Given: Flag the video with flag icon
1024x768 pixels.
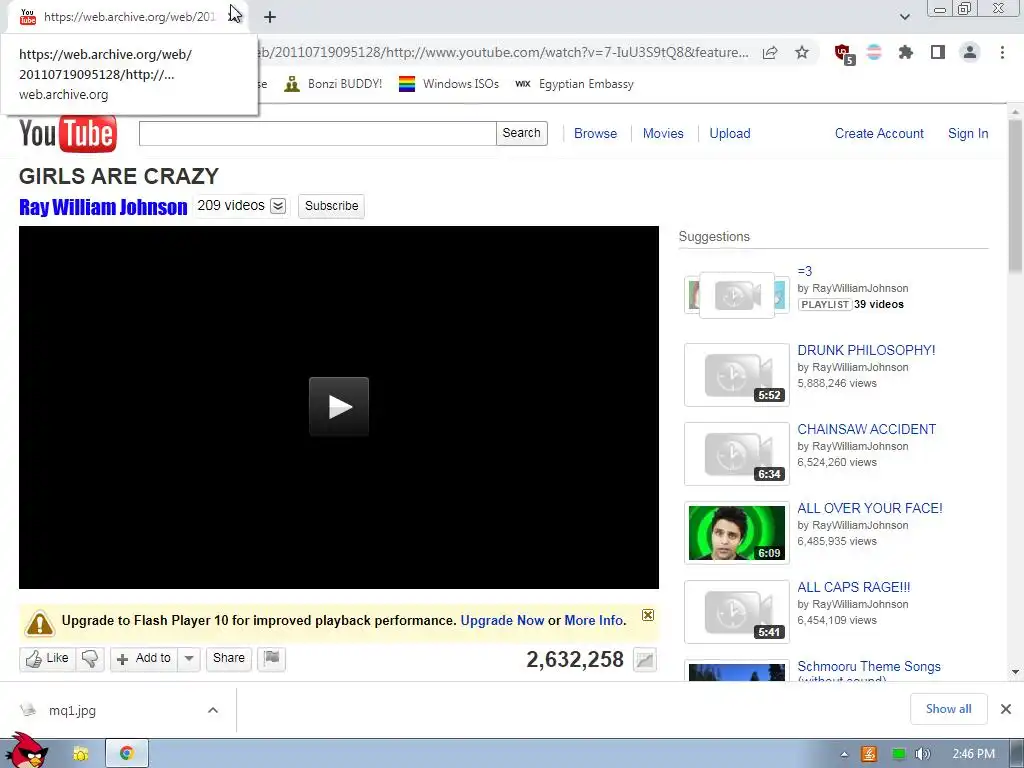Looking at the screenshot, I should point(272,658).
